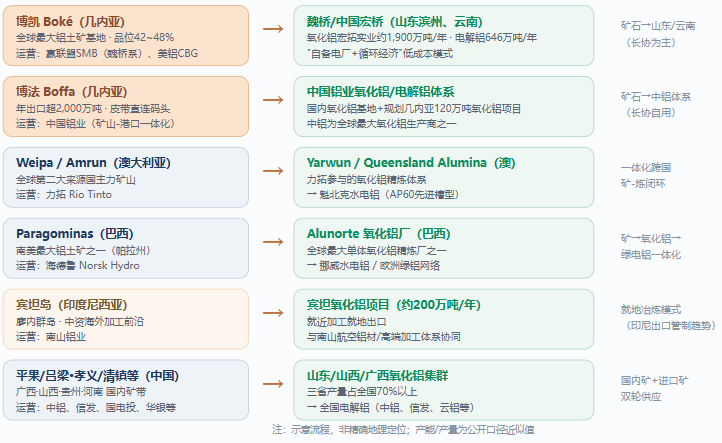This screenshot has width=722, height=443.
Task: Click the side note '一体化跨国 矿-炼闭环'
Action: (646, 175)
